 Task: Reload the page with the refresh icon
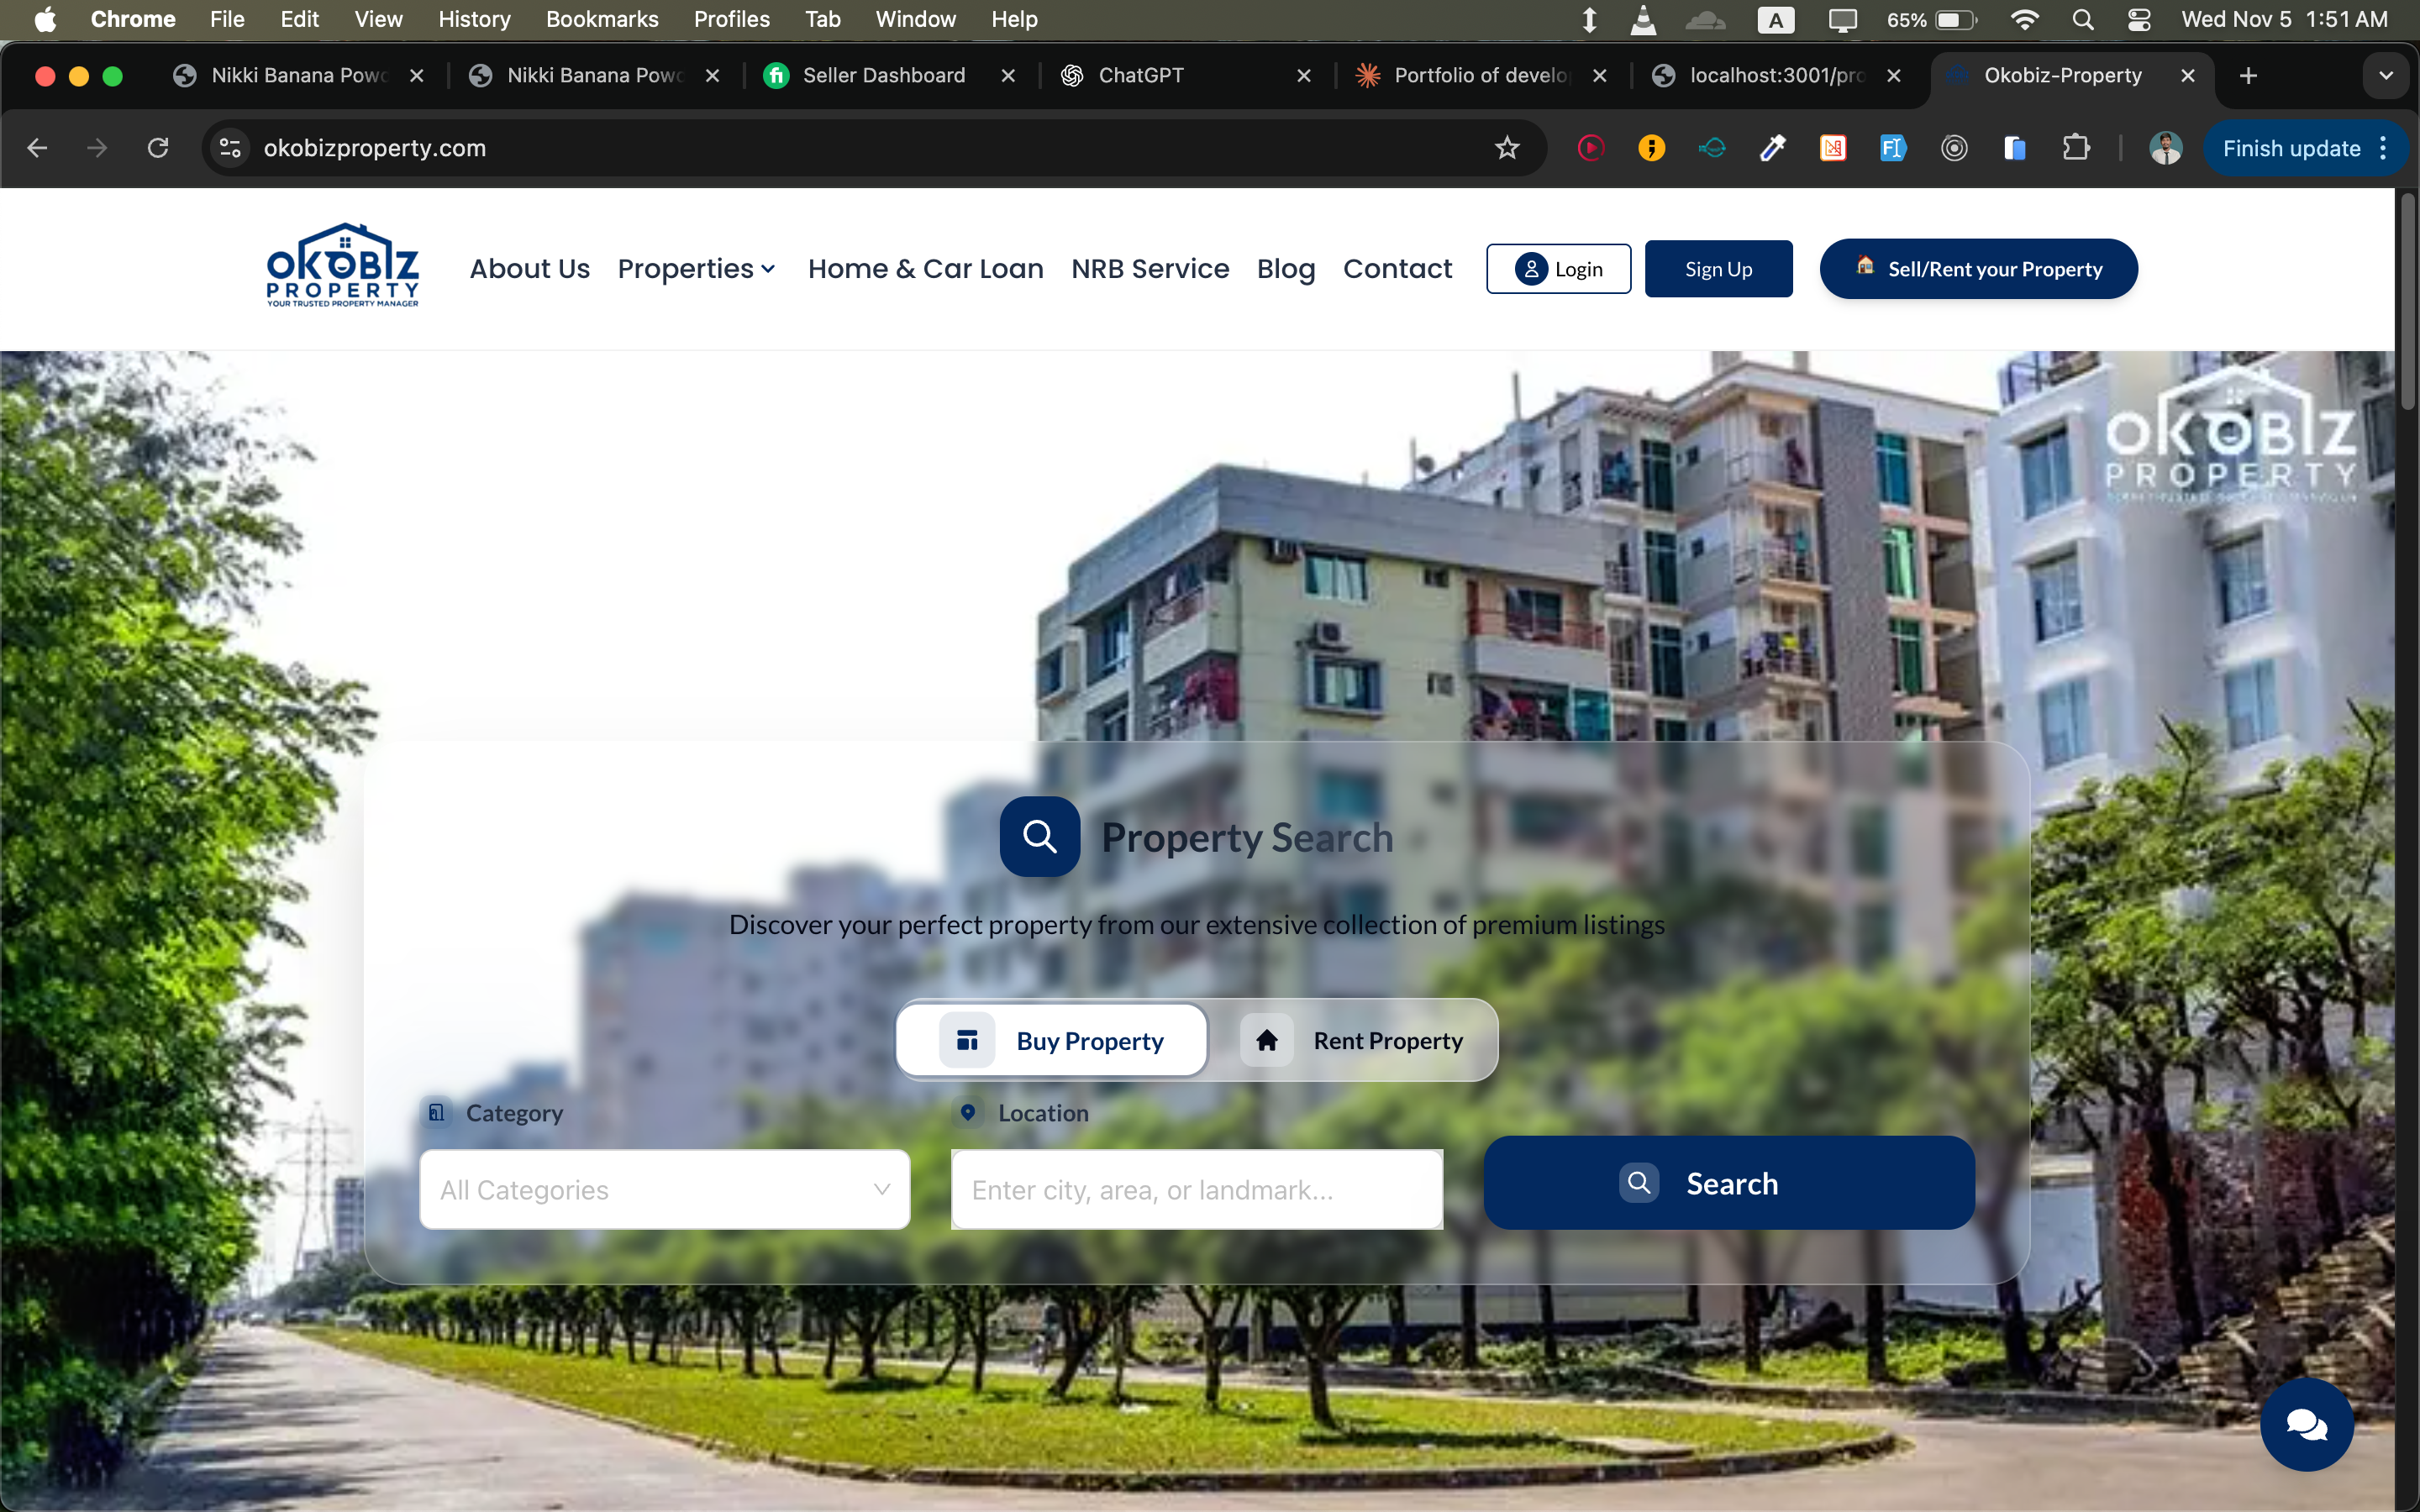(158, 148)
